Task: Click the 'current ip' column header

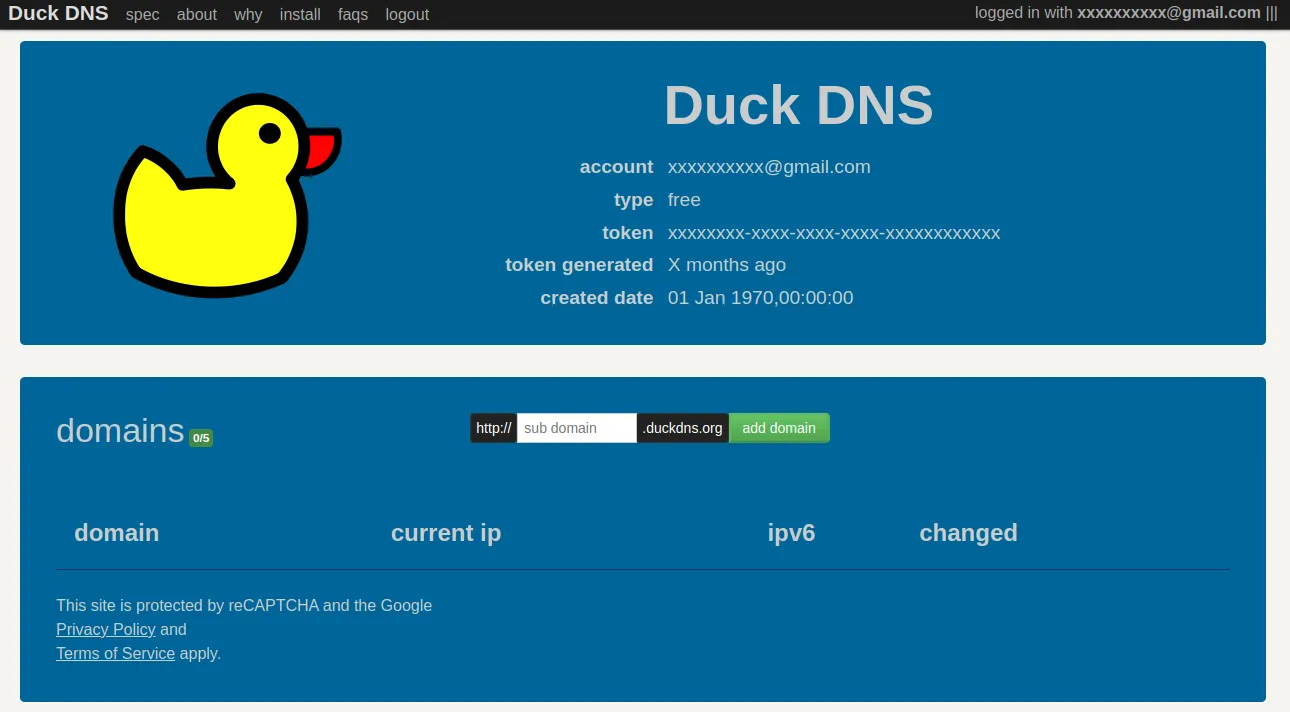Action: [x=446, y=533]
